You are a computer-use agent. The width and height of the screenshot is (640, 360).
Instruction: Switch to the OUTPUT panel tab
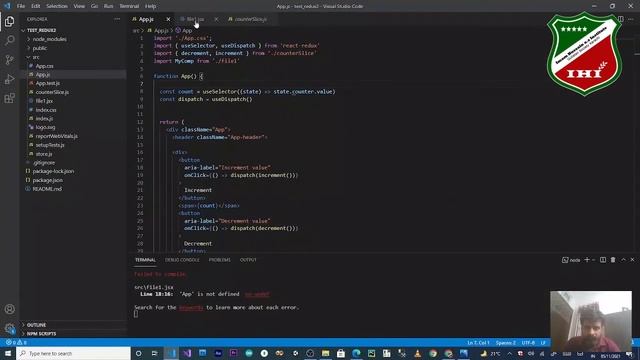(248, 260)
